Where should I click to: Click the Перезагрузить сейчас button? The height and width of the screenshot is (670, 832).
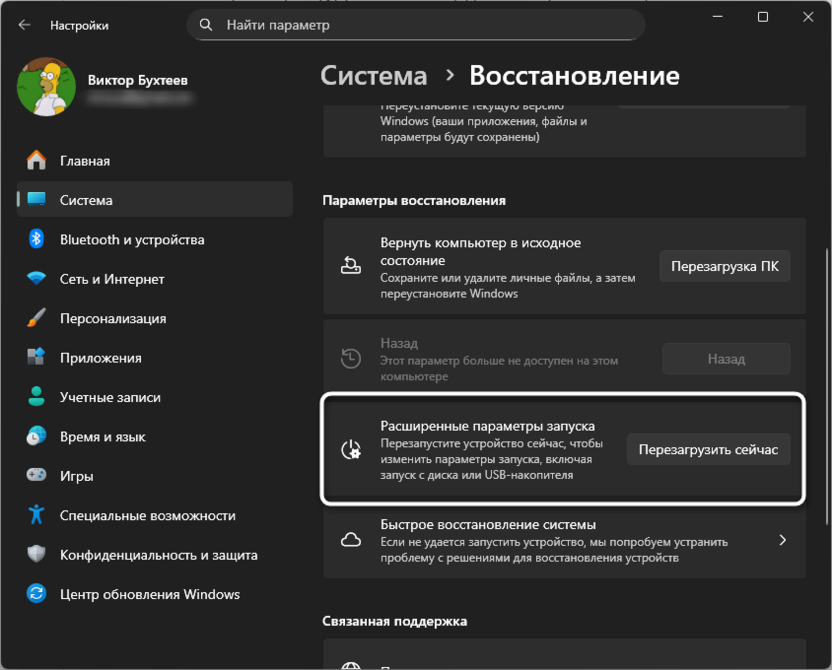[708, 449]
